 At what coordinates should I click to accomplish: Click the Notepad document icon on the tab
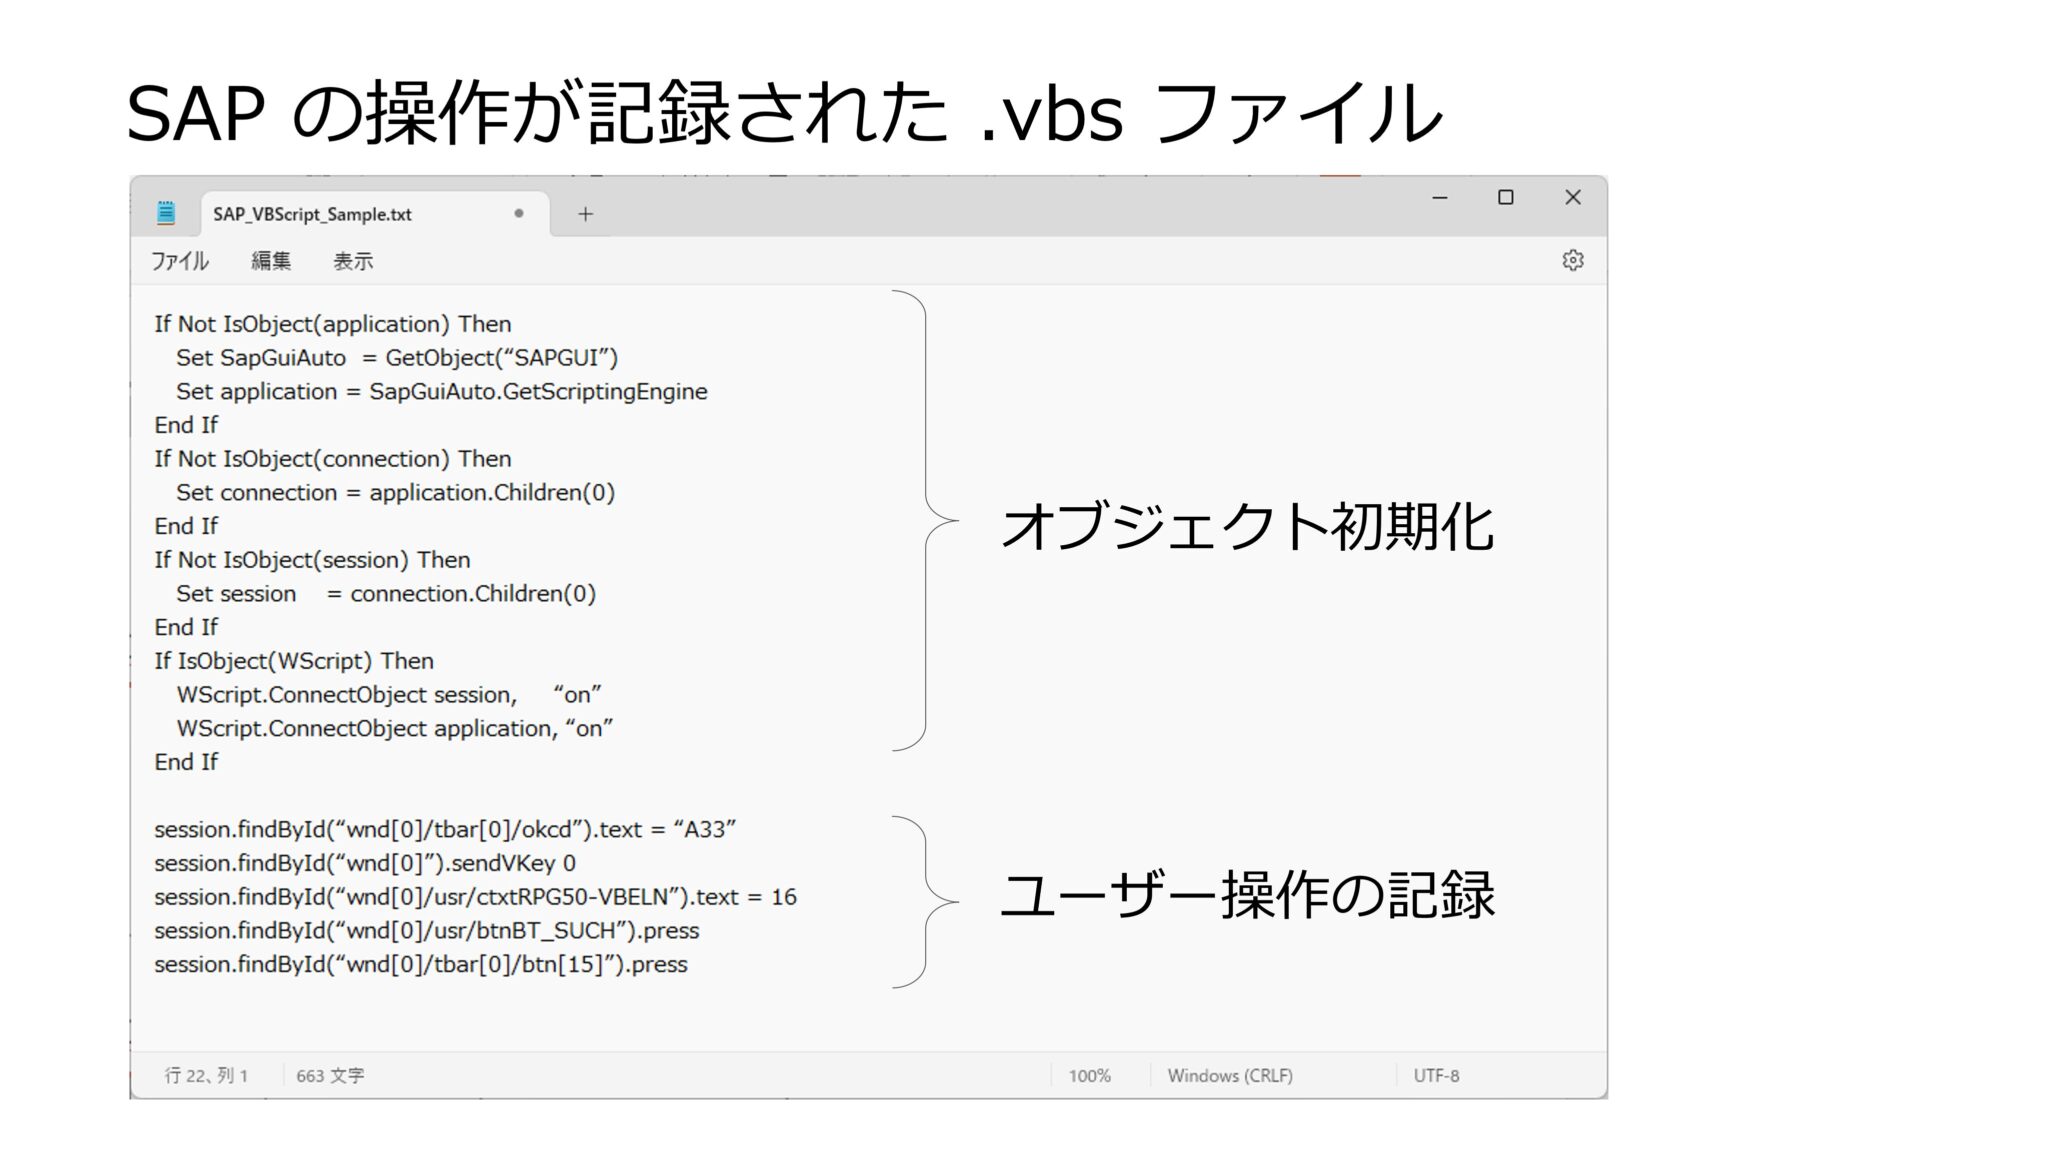click(166, 212)
